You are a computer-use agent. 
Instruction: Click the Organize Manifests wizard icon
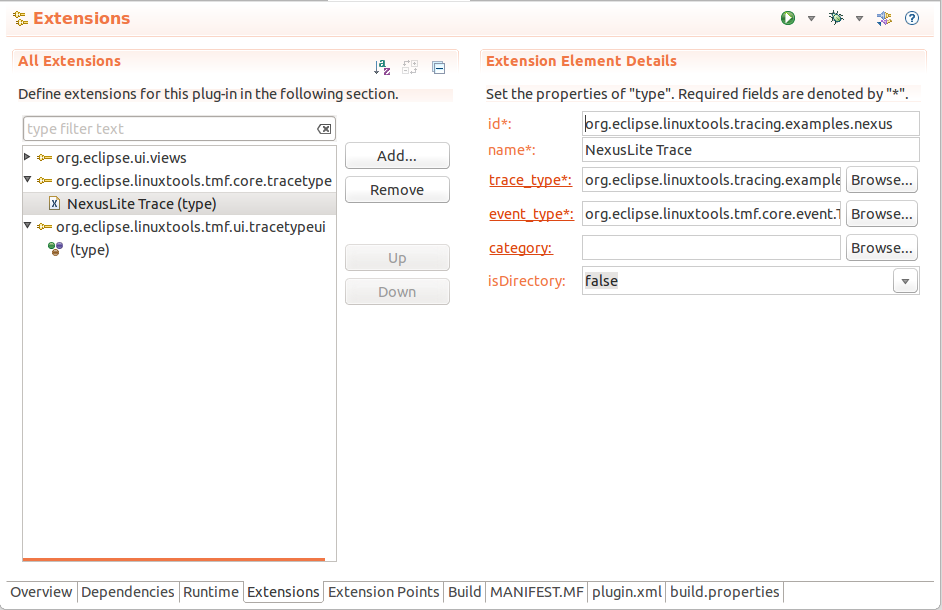[x=884, y=18]
